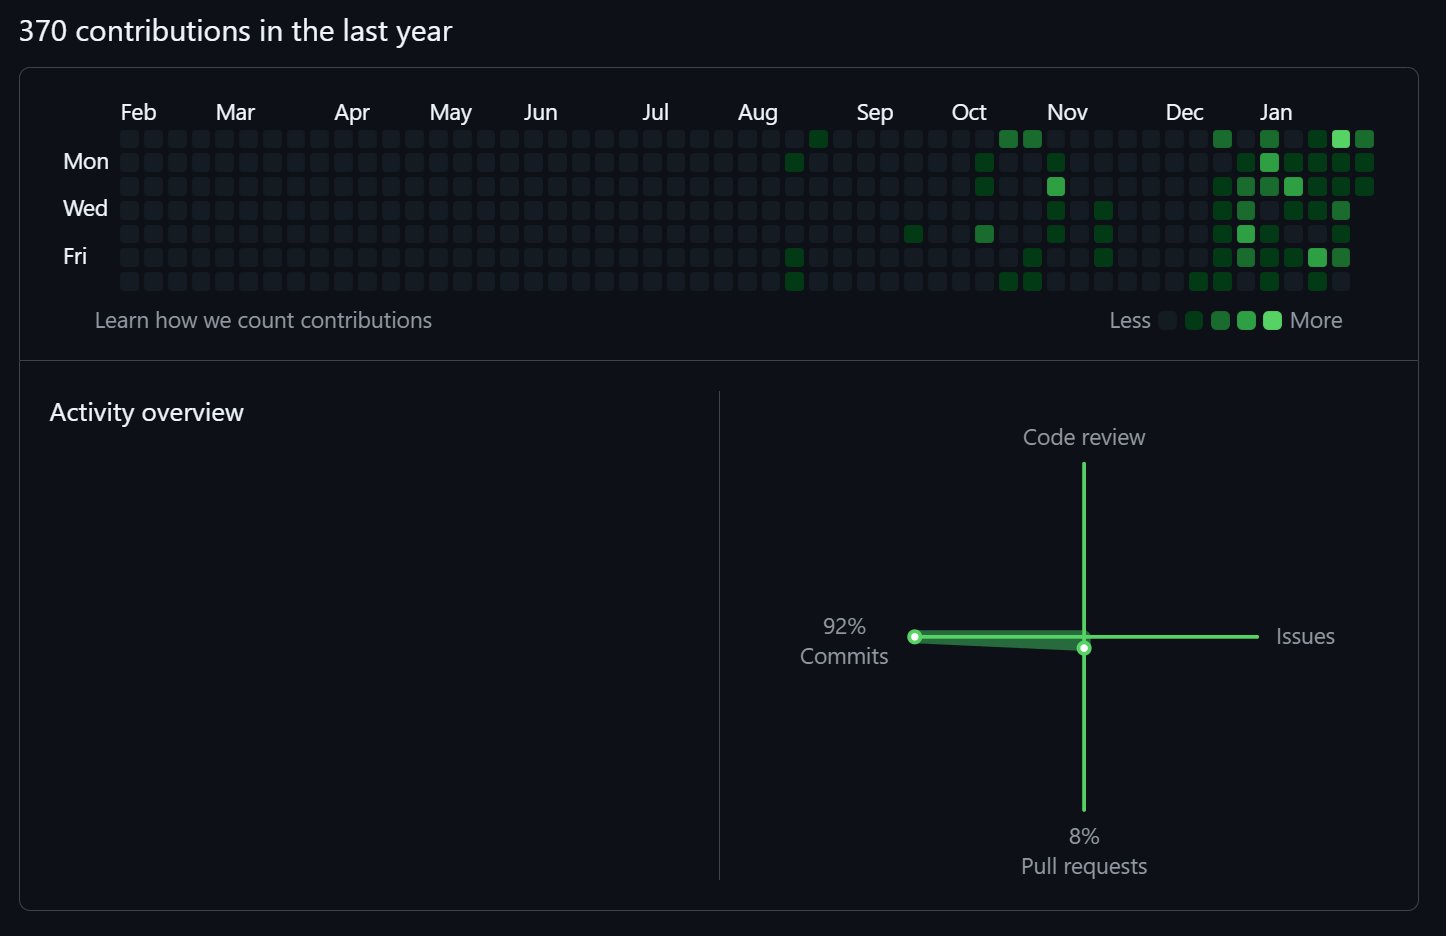Viewport: 1446px width, 936px height.
Task: Click the 92% Commits label
Action: (x=844, y=641)
